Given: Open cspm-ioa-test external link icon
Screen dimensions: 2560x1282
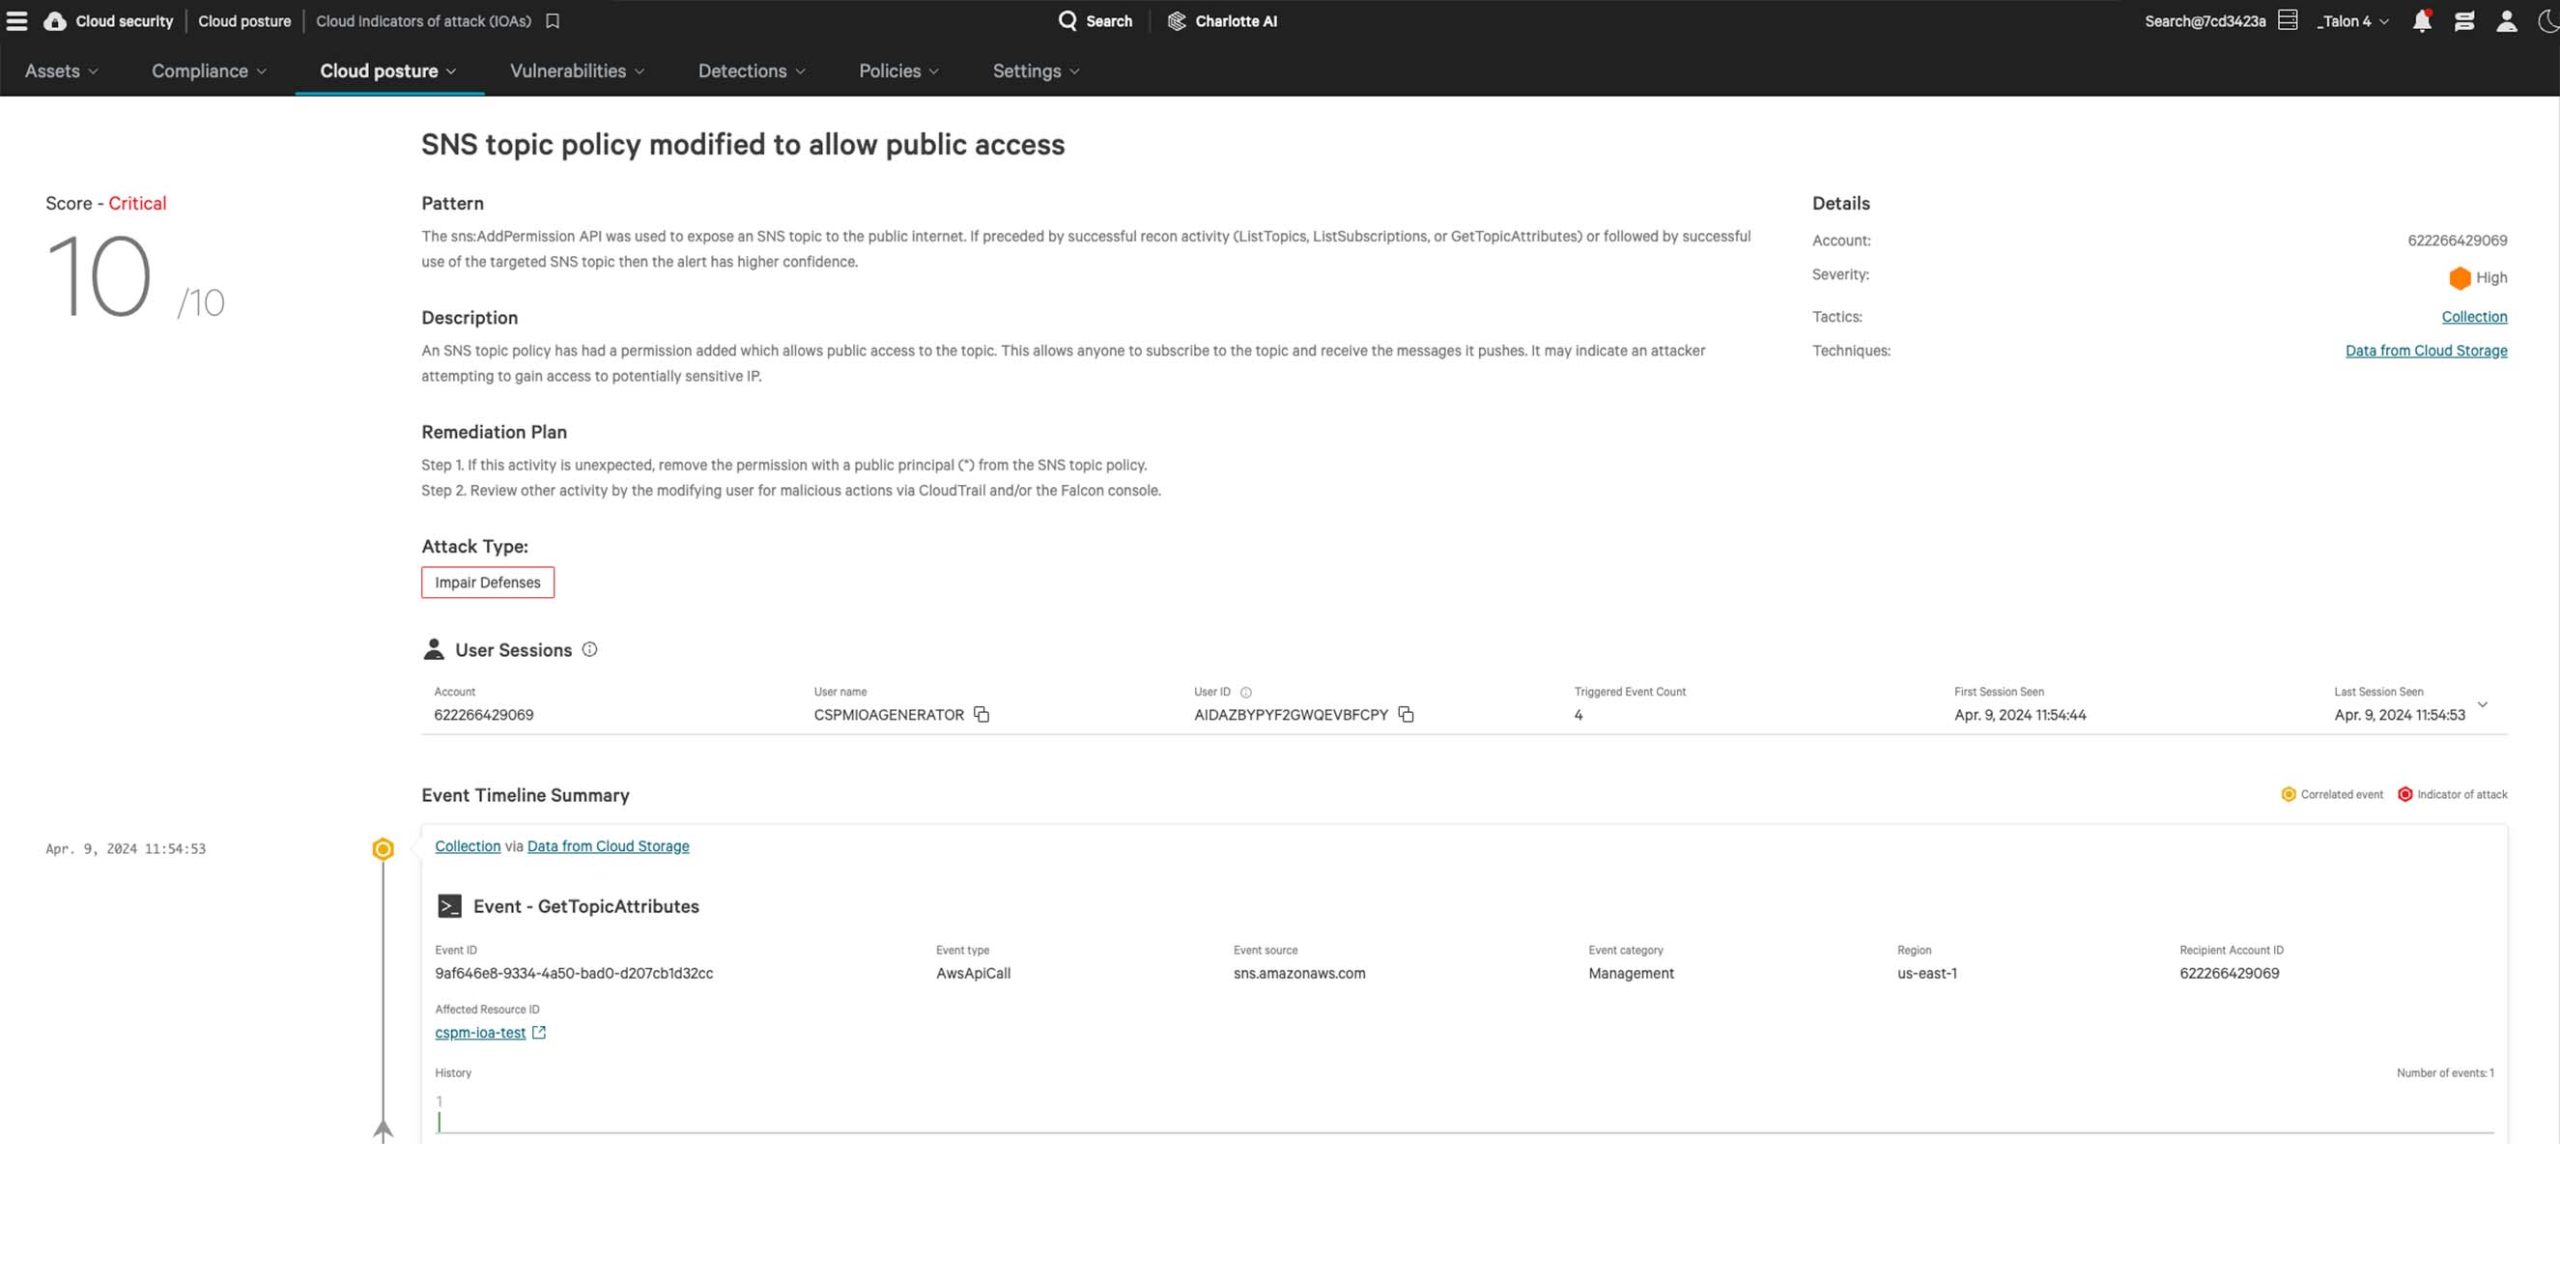Looking at the screenshot, I should pyautogui.click(x=539, y=1032).
